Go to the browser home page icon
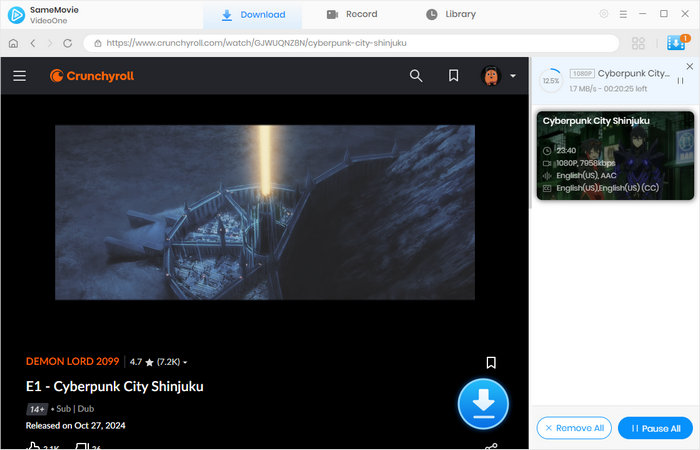Viewport: 700px width, 450px height. pos(13,43)
